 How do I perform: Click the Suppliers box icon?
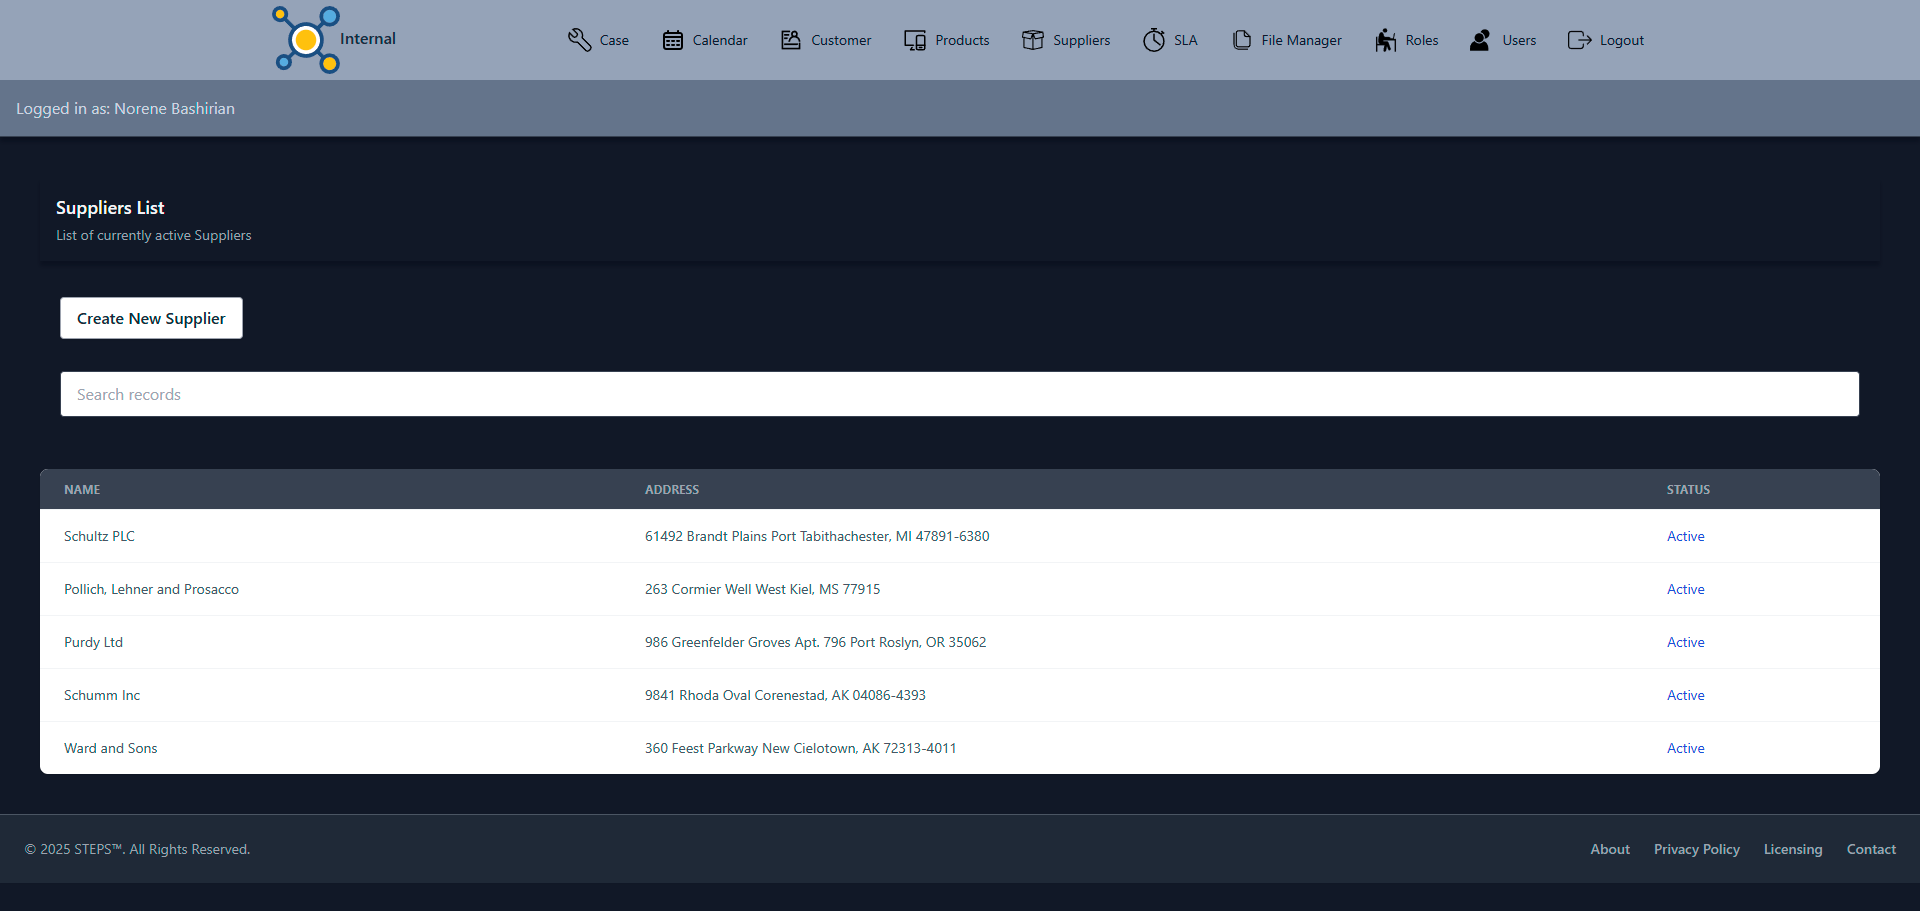(x=1033, y=40)
